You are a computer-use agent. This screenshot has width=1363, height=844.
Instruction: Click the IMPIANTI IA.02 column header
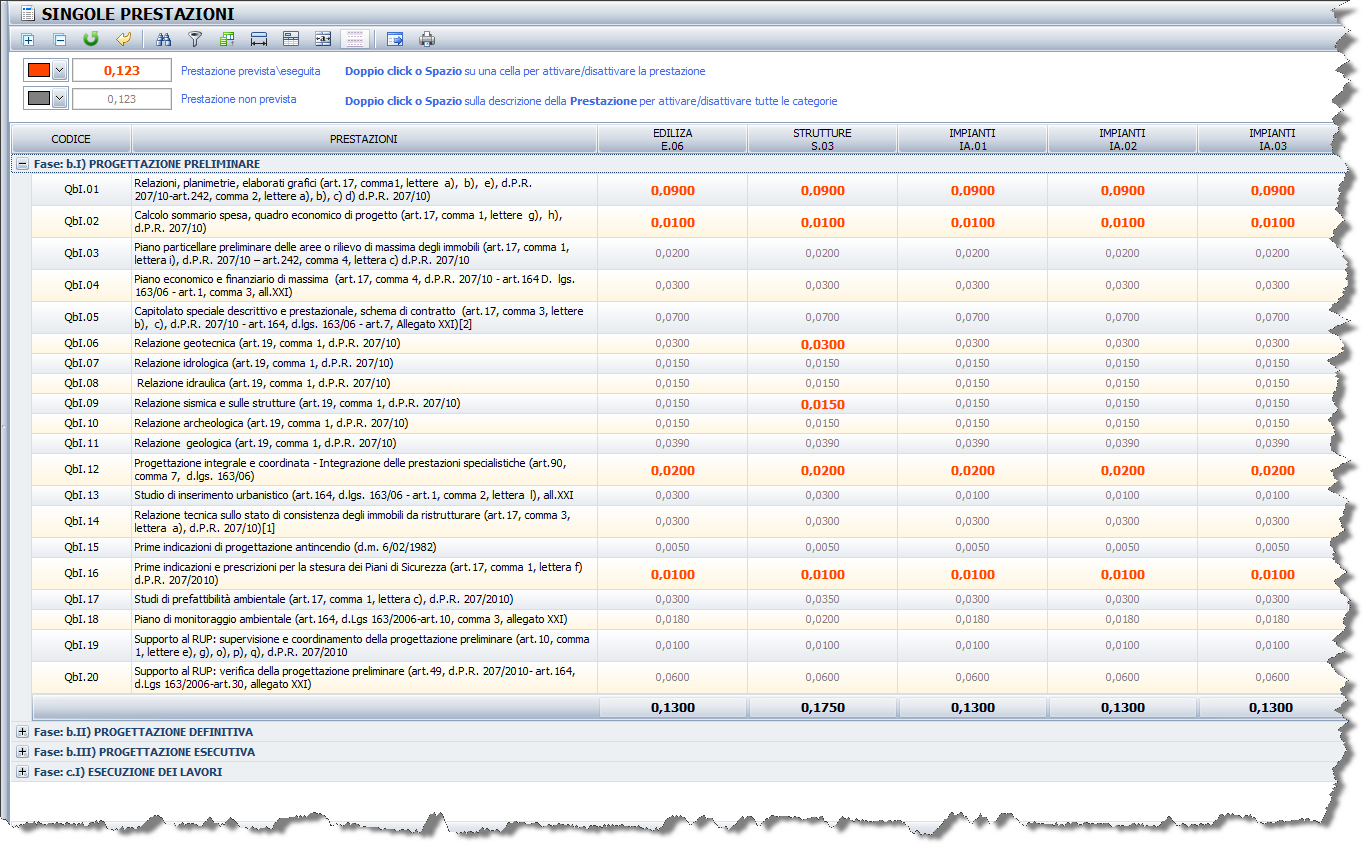tap(1122, 139)
